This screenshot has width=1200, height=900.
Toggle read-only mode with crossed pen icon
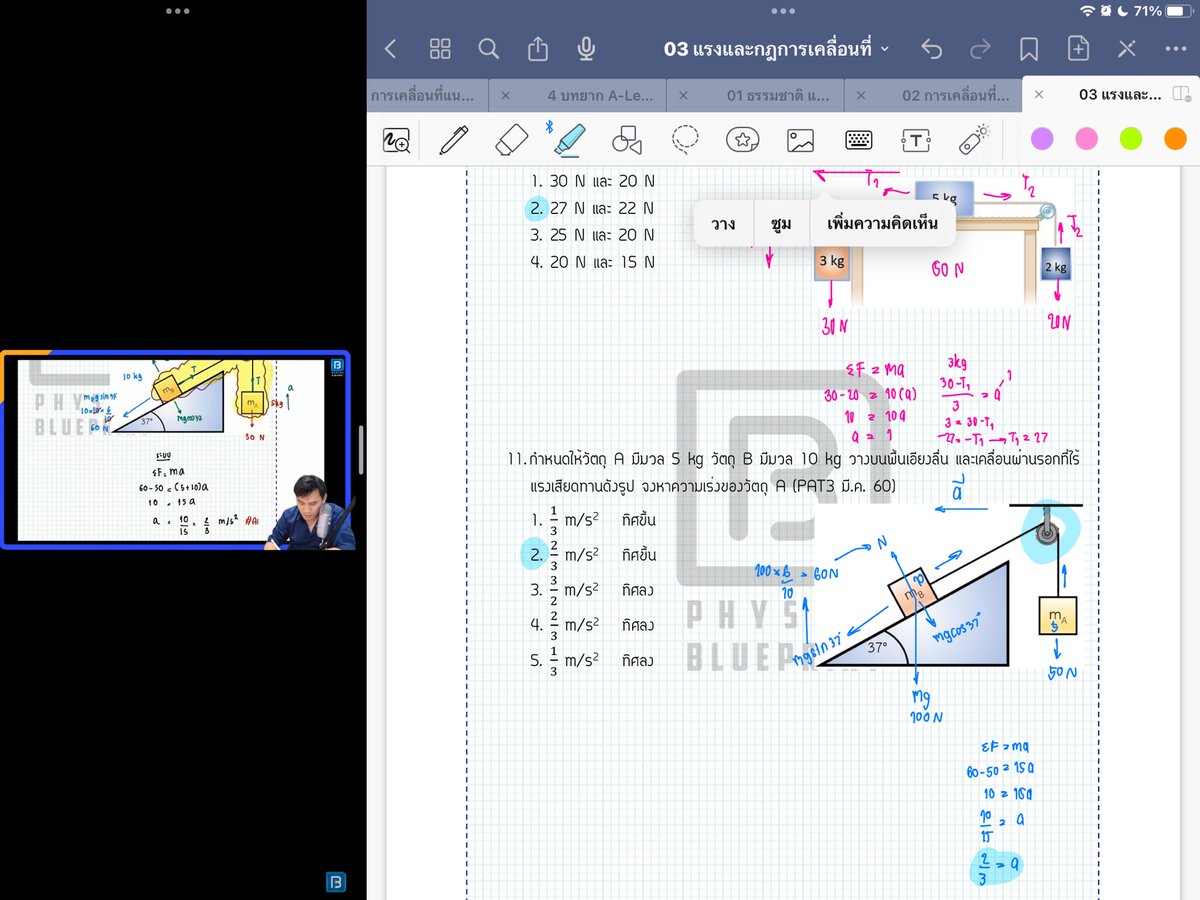click(1127, 48)
